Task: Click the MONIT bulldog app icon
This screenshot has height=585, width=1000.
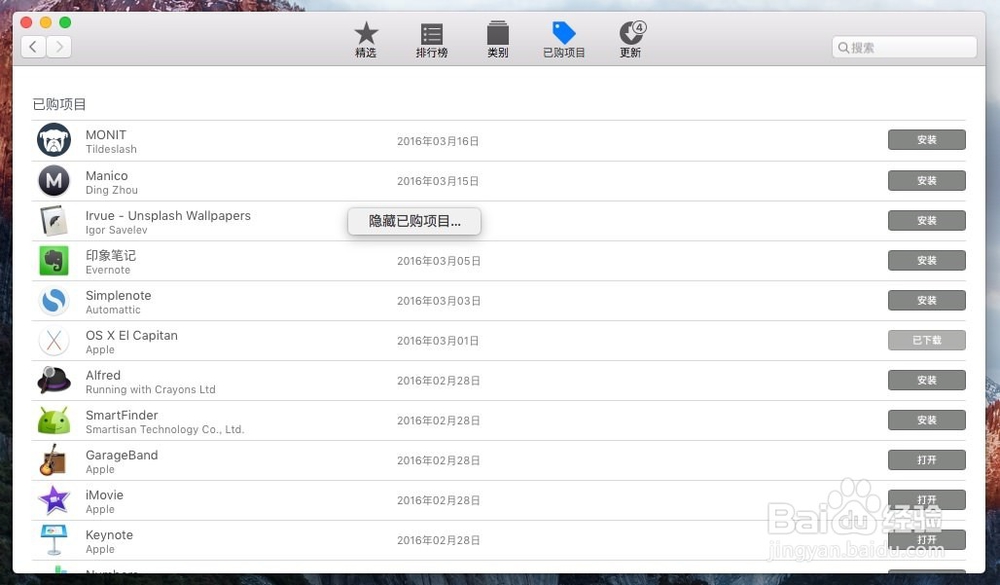Action: point(54,140)
